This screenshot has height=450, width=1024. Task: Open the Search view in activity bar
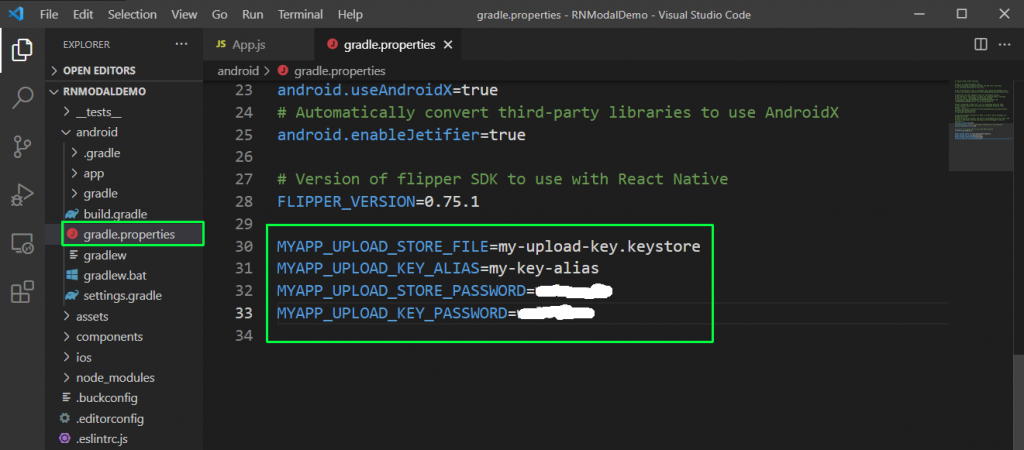click(22, 98)
